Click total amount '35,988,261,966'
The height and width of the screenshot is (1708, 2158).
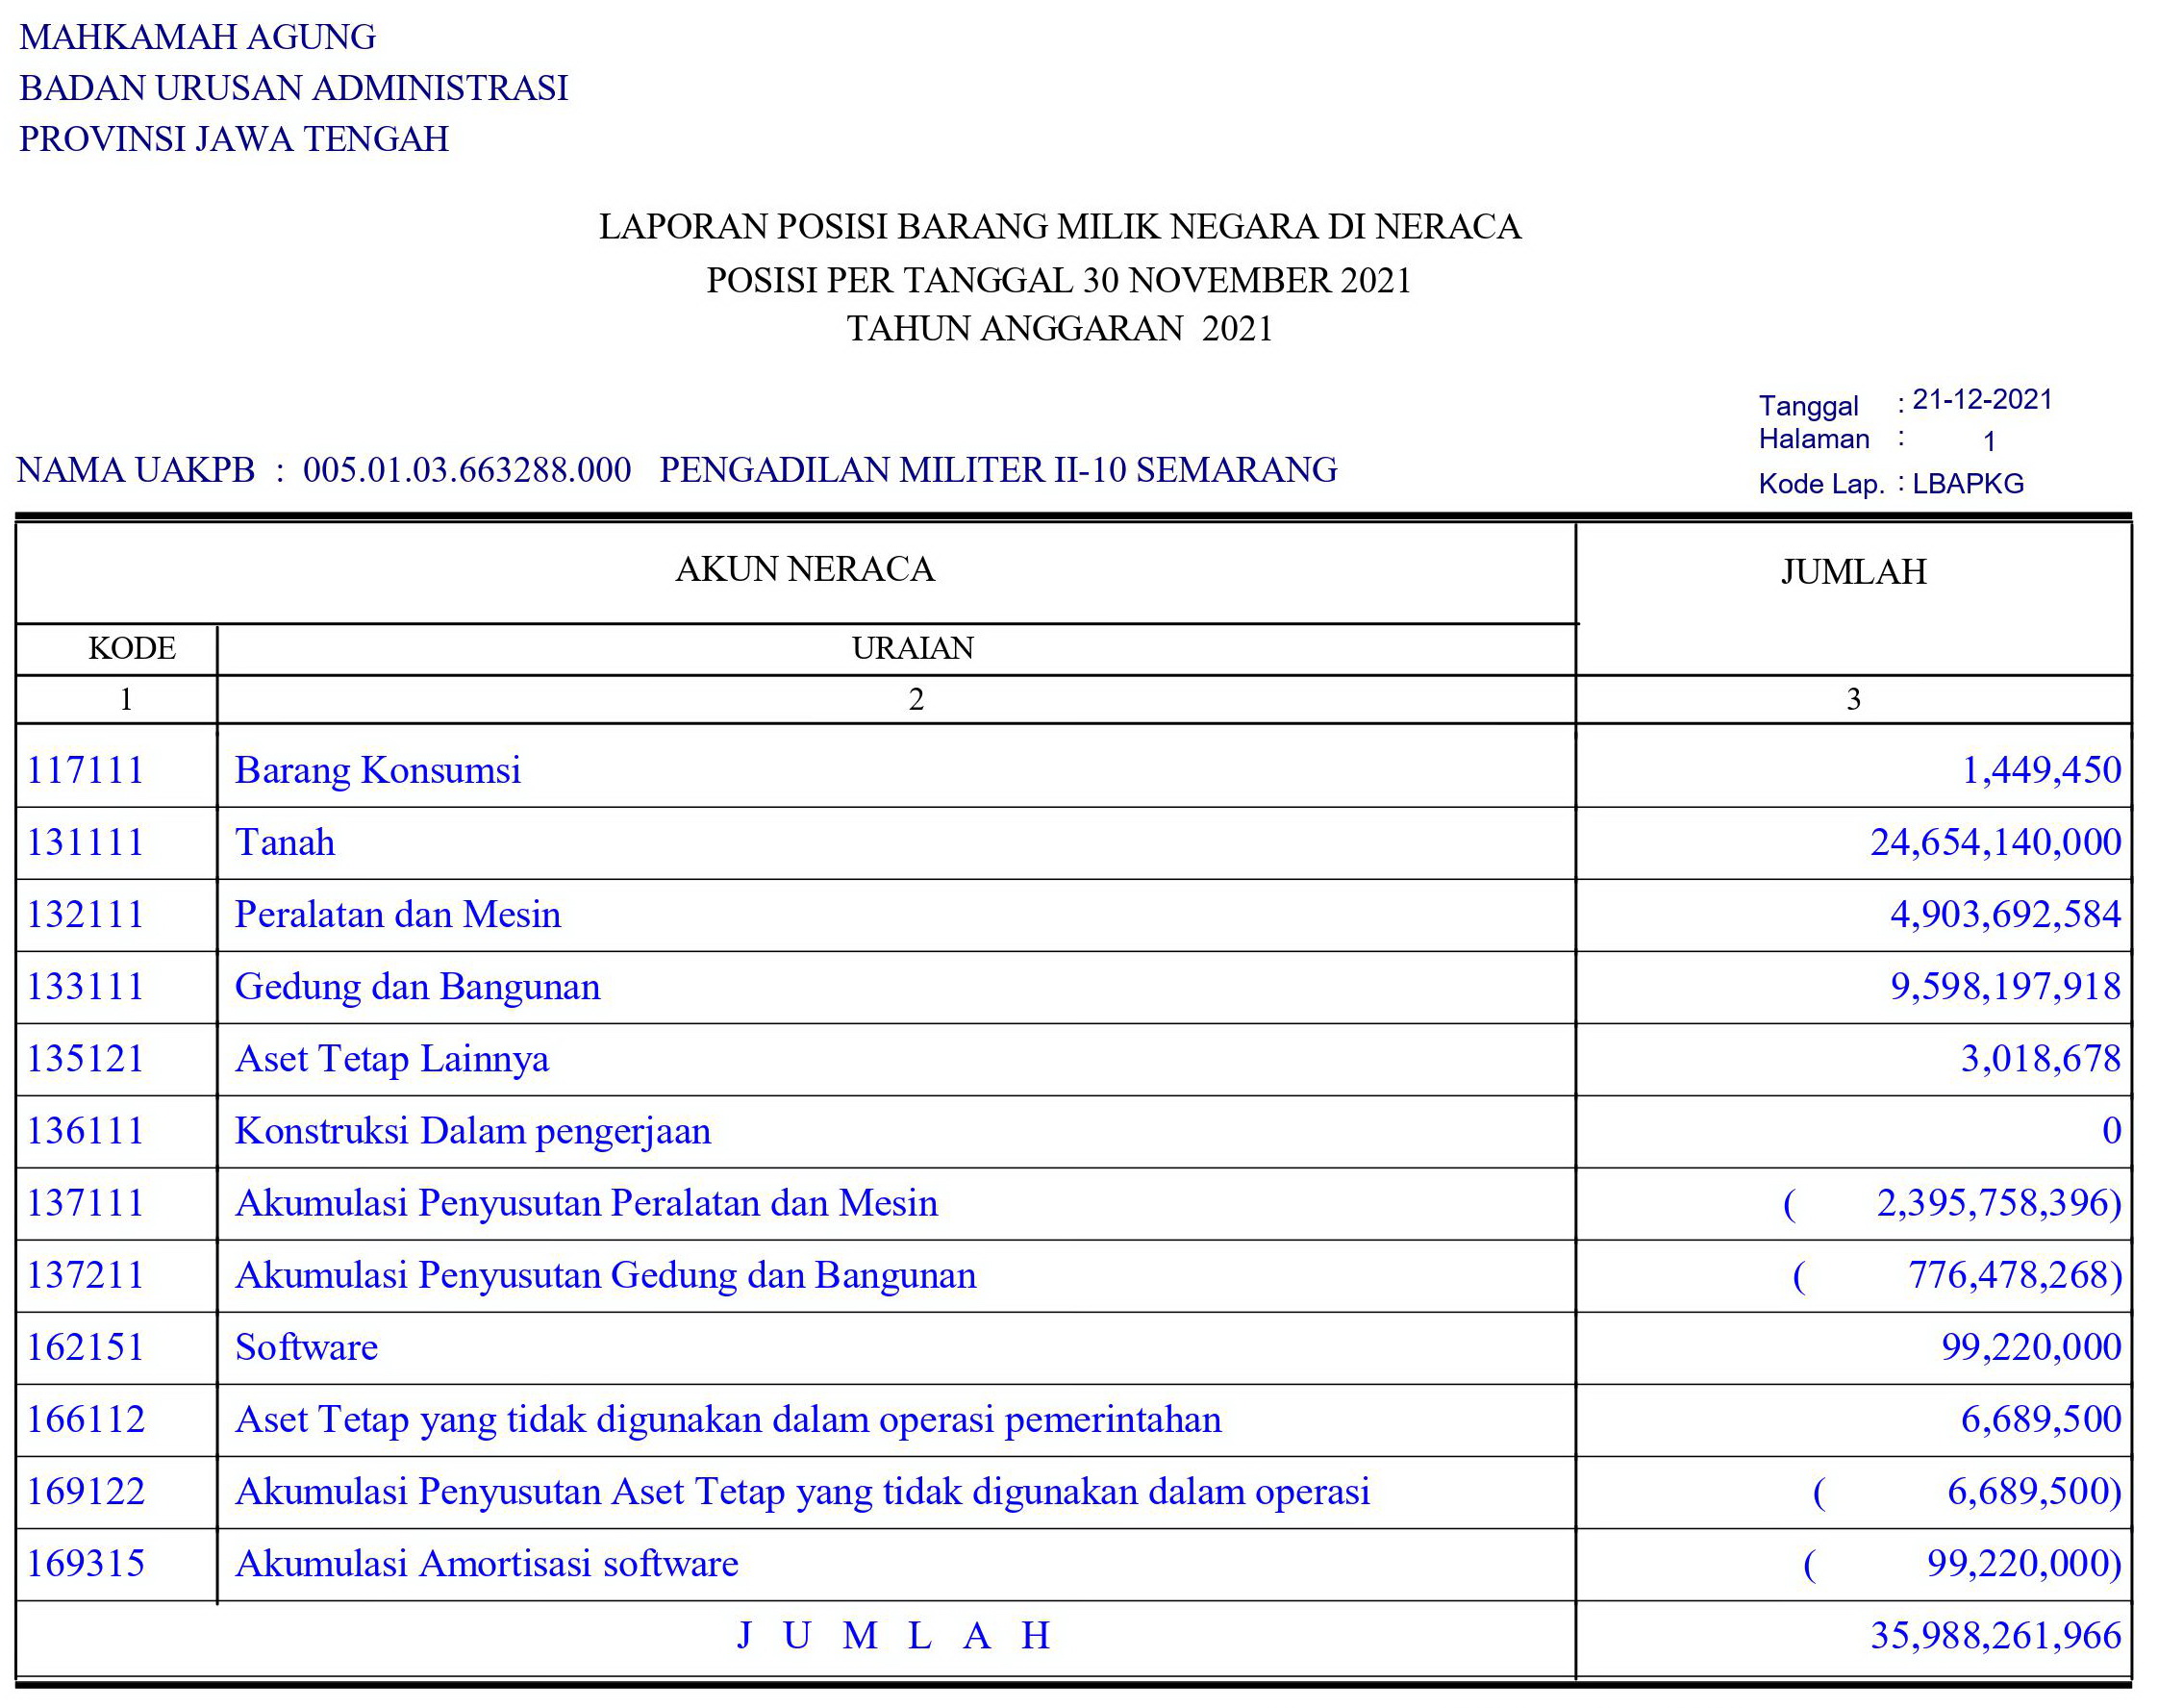point(1996,1636)
